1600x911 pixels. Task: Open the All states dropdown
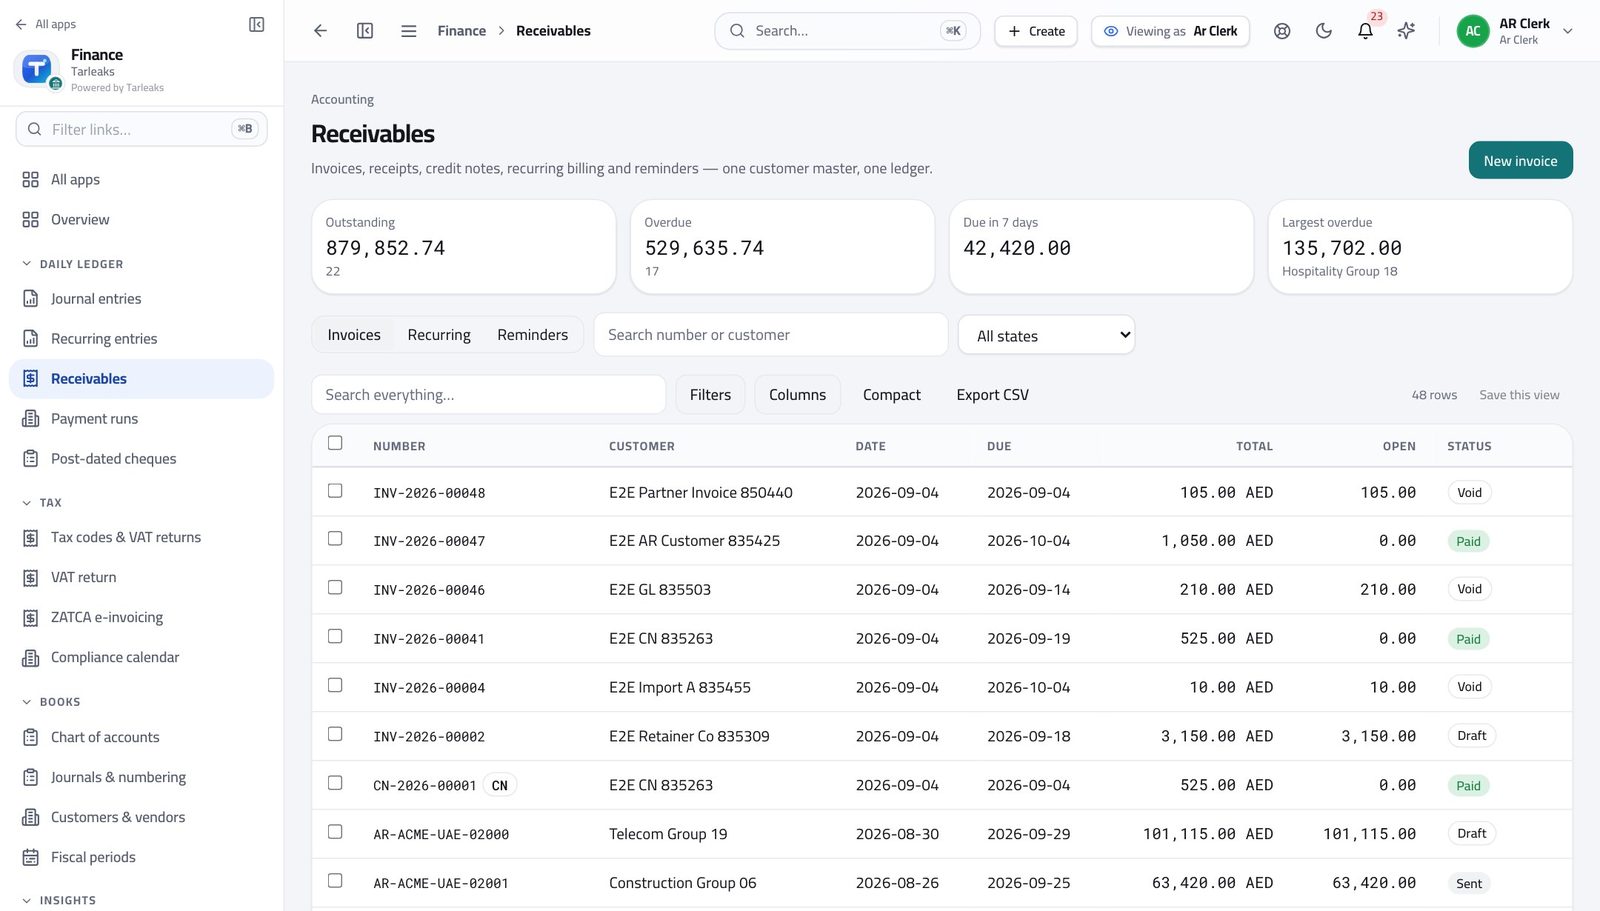pyautogui.click(x=1046, y=335)
